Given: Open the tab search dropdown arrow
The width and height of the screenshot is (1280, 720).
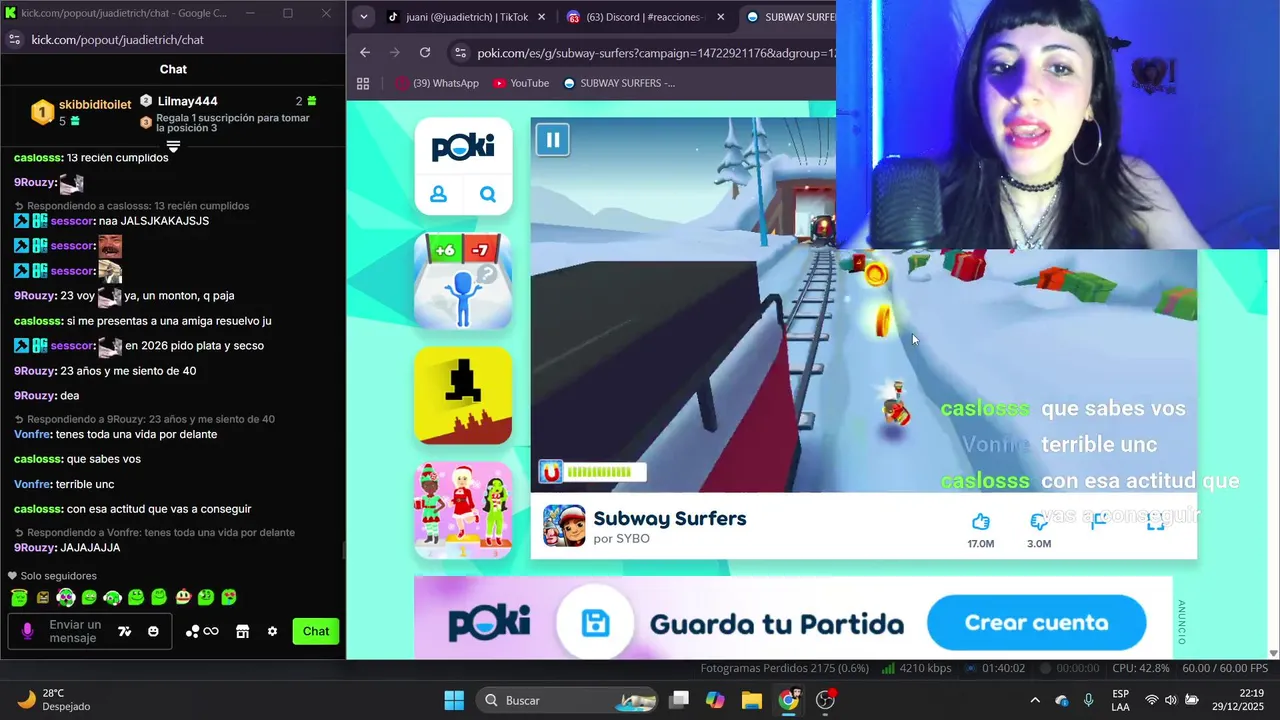Looking at the screenshot, I should click(363, 17).
